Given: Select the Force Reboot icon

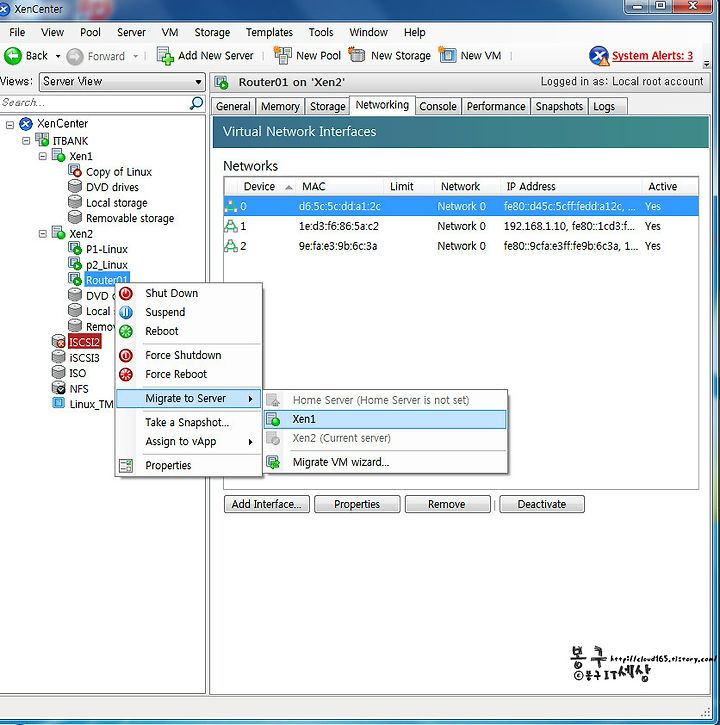Looking at the screenshot, I should 126,375.
